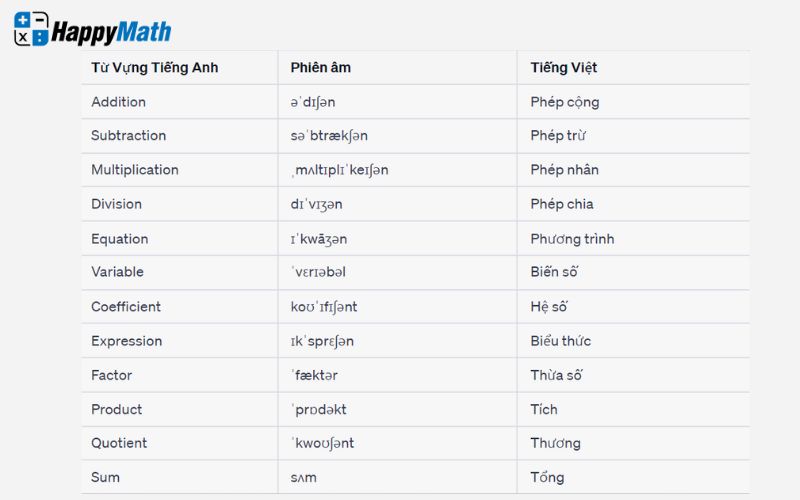Select the "Equation" table entry
The image size is (800, 500).
point(119,239)
